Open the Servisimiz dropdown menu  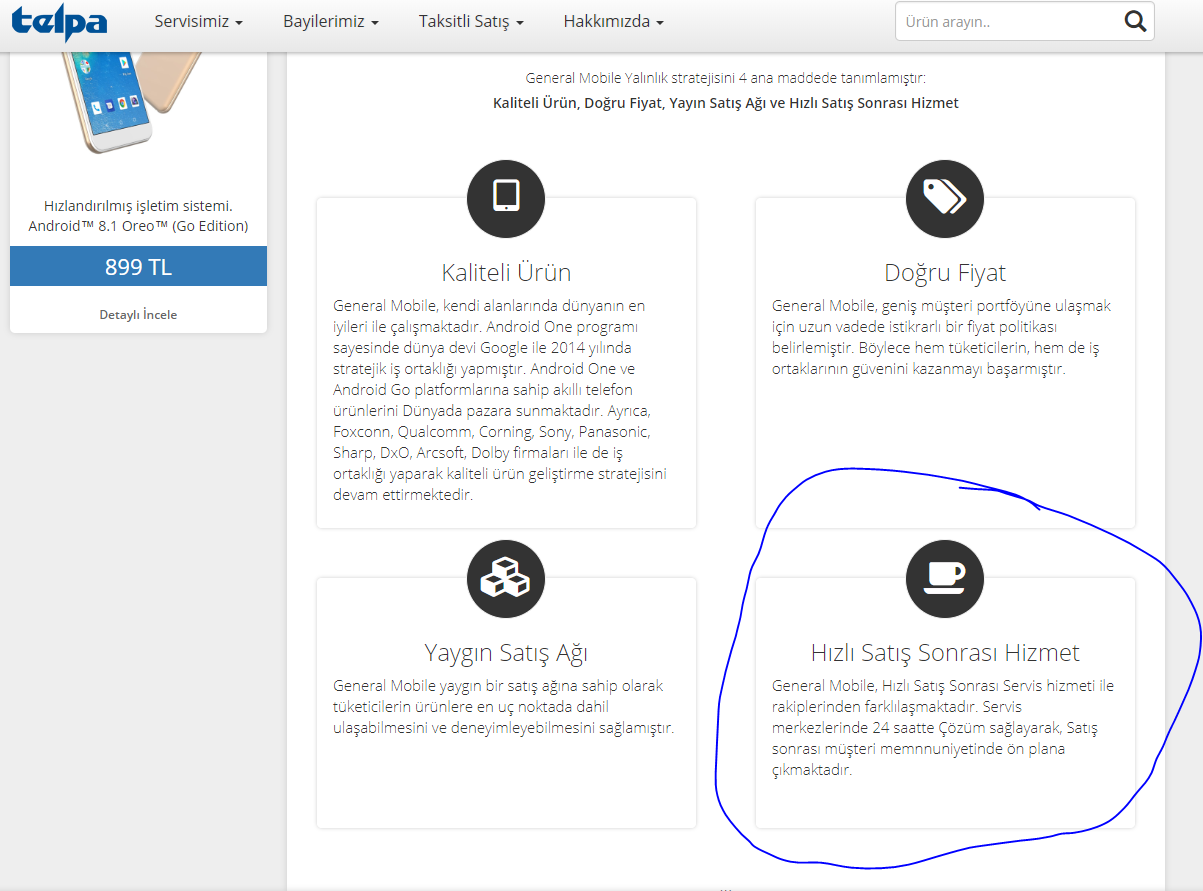[x=199, y=21]
